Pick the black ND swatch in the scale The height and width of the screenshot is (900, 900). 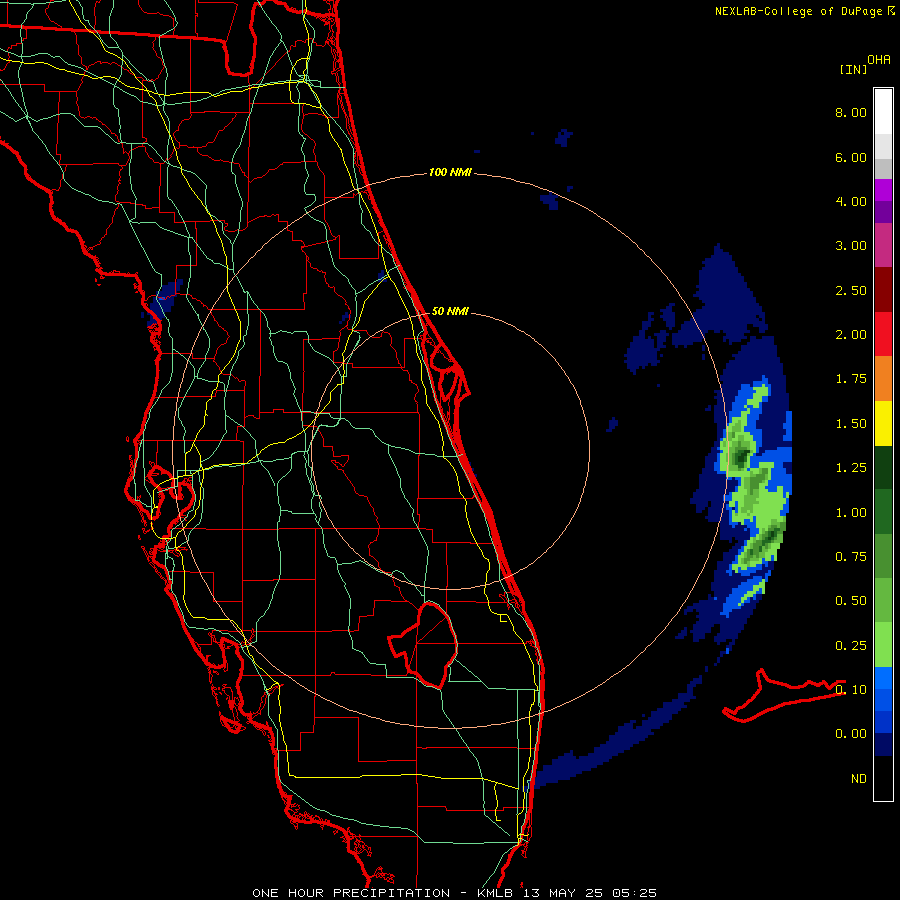(883, 778)
